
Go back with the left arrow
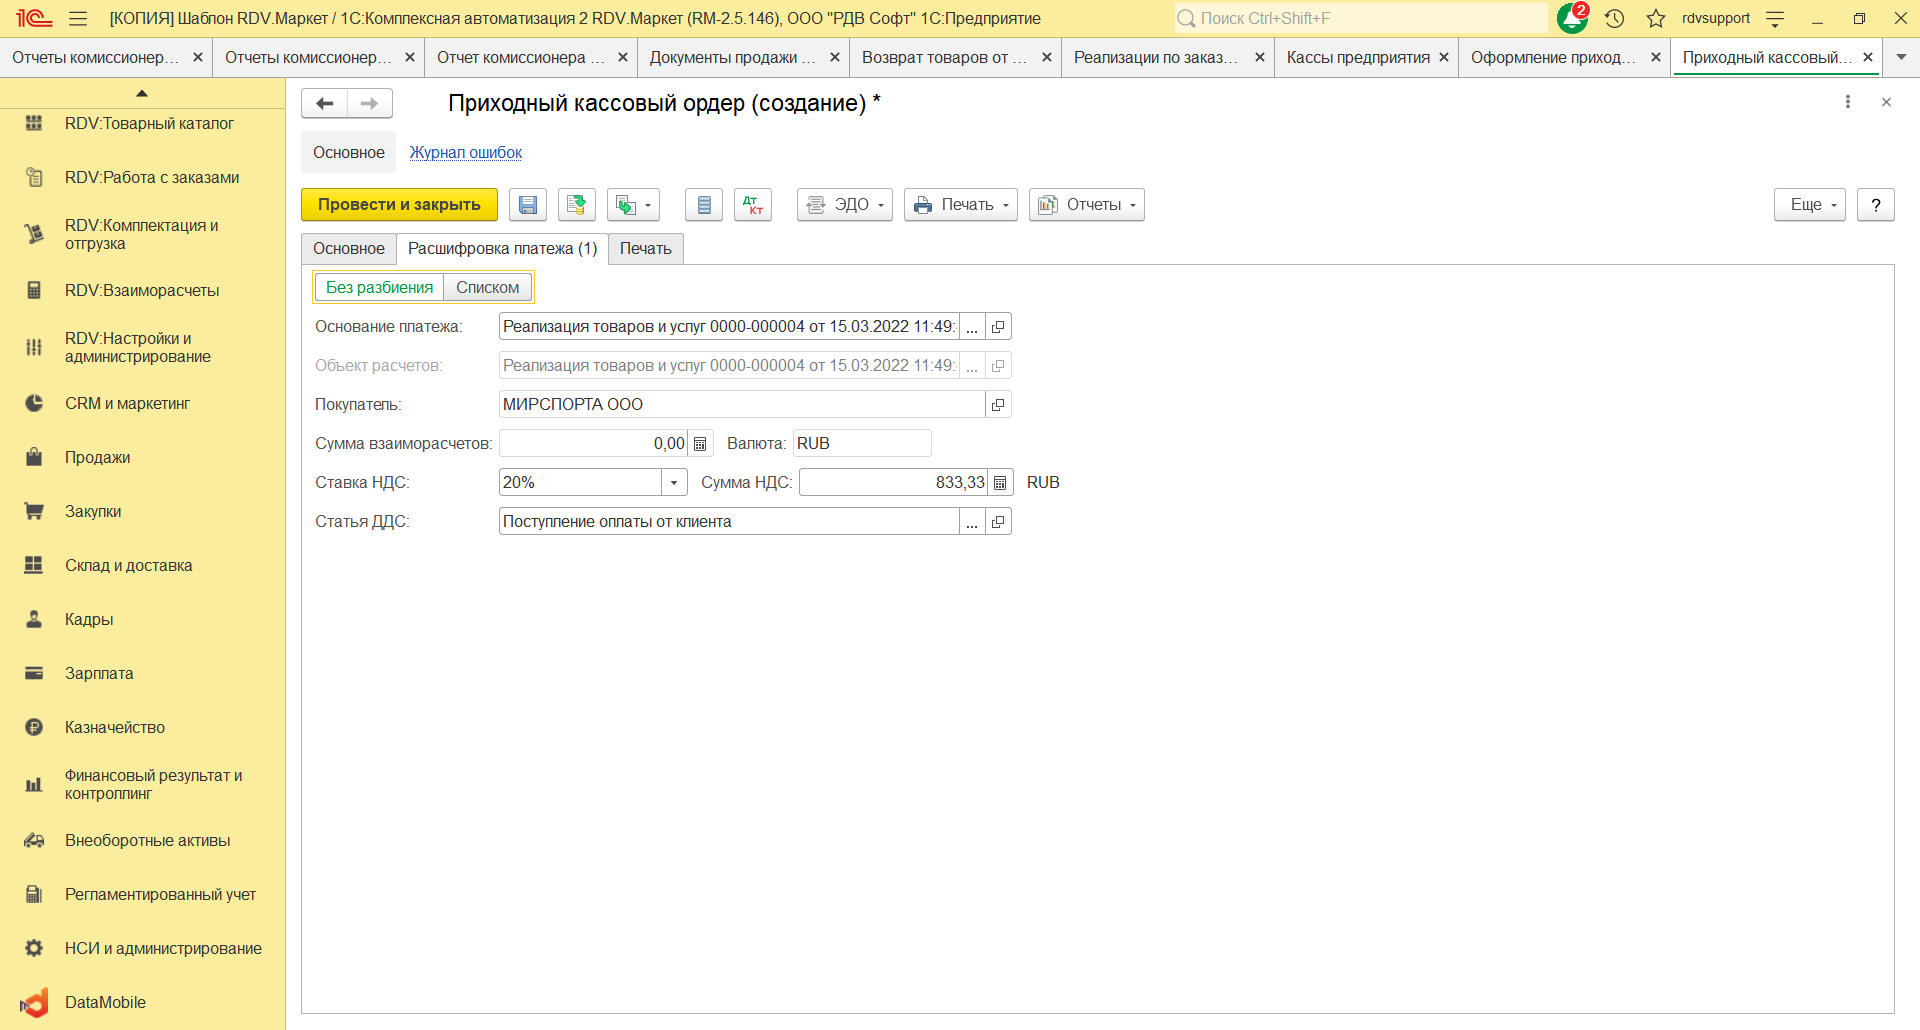pos(324,103)
